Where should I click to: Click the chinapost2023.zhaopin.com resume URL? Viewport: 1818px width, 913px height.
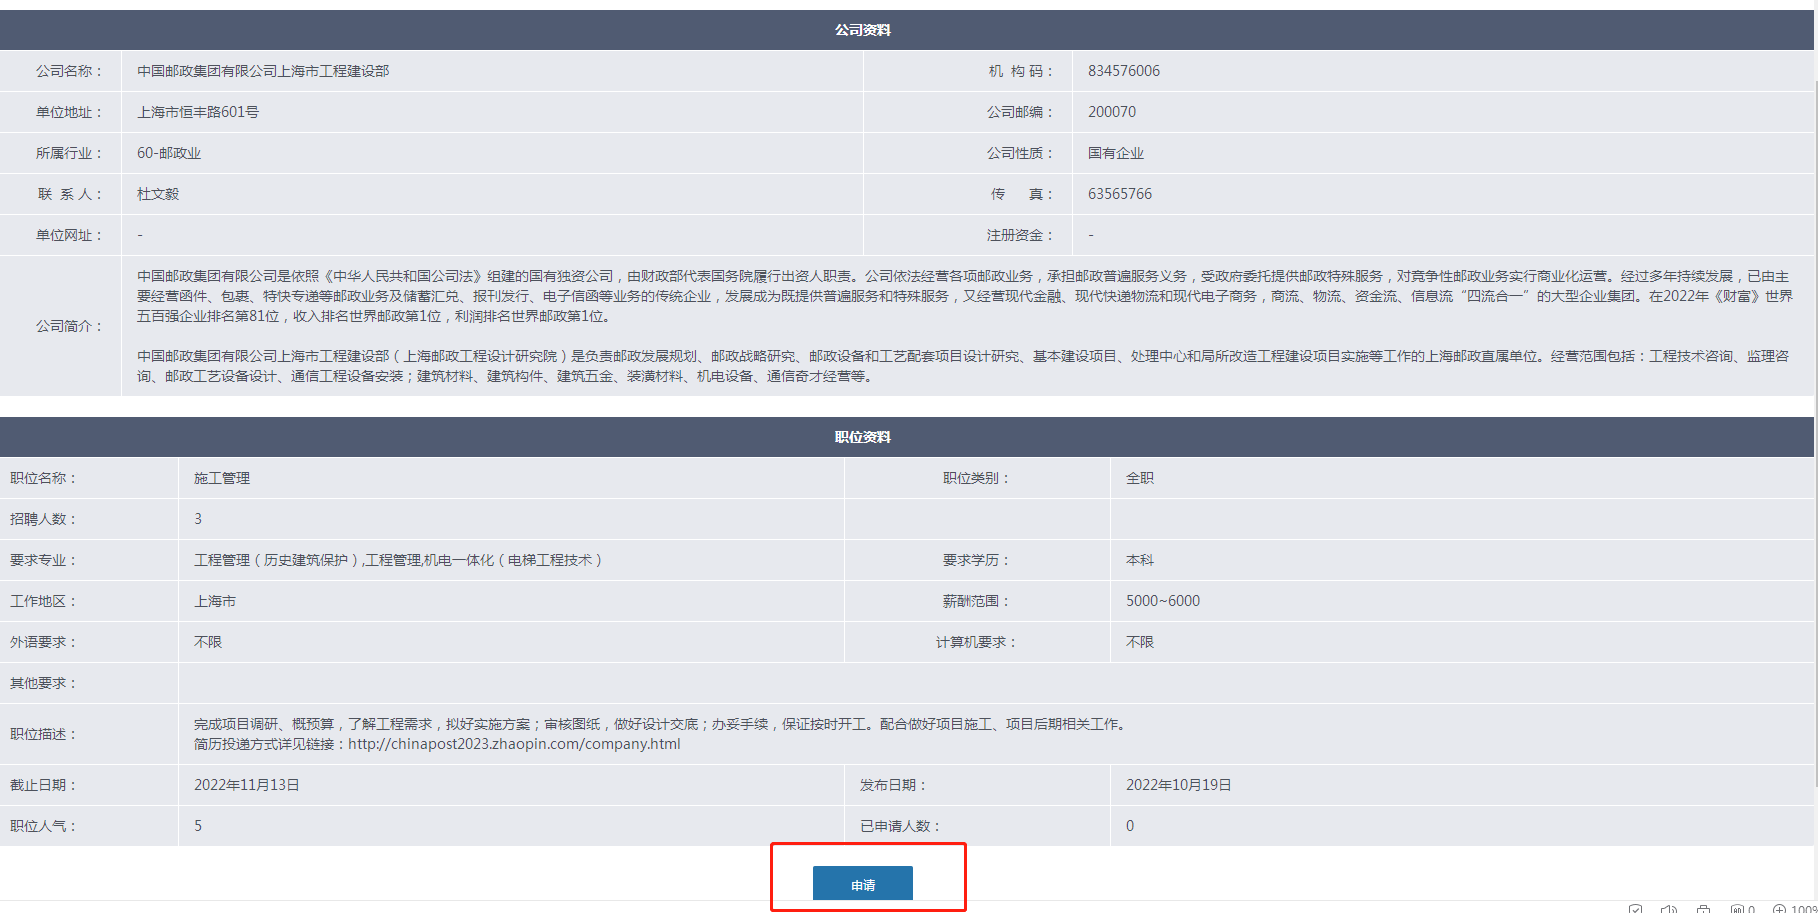coord(514,744)
